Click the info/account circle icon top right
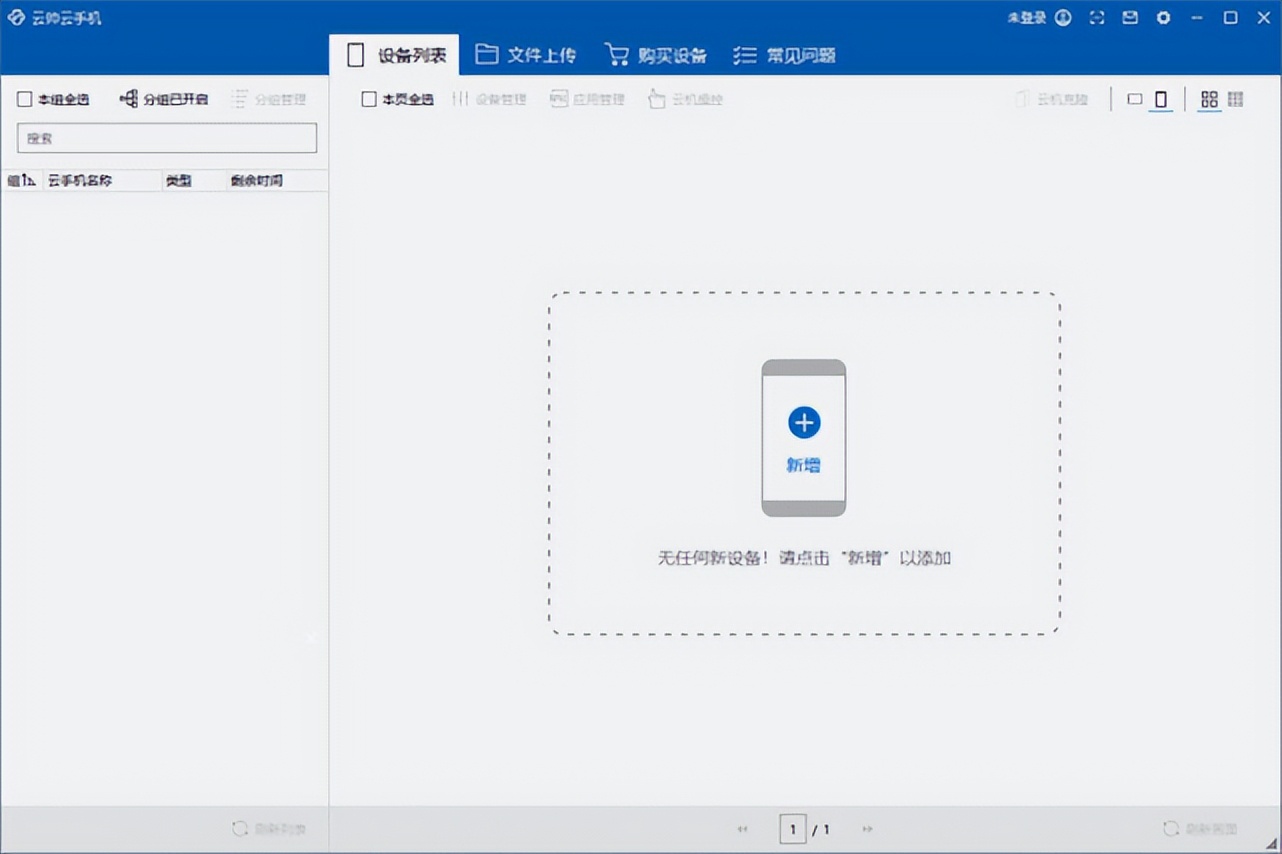 coord(1063,17)
